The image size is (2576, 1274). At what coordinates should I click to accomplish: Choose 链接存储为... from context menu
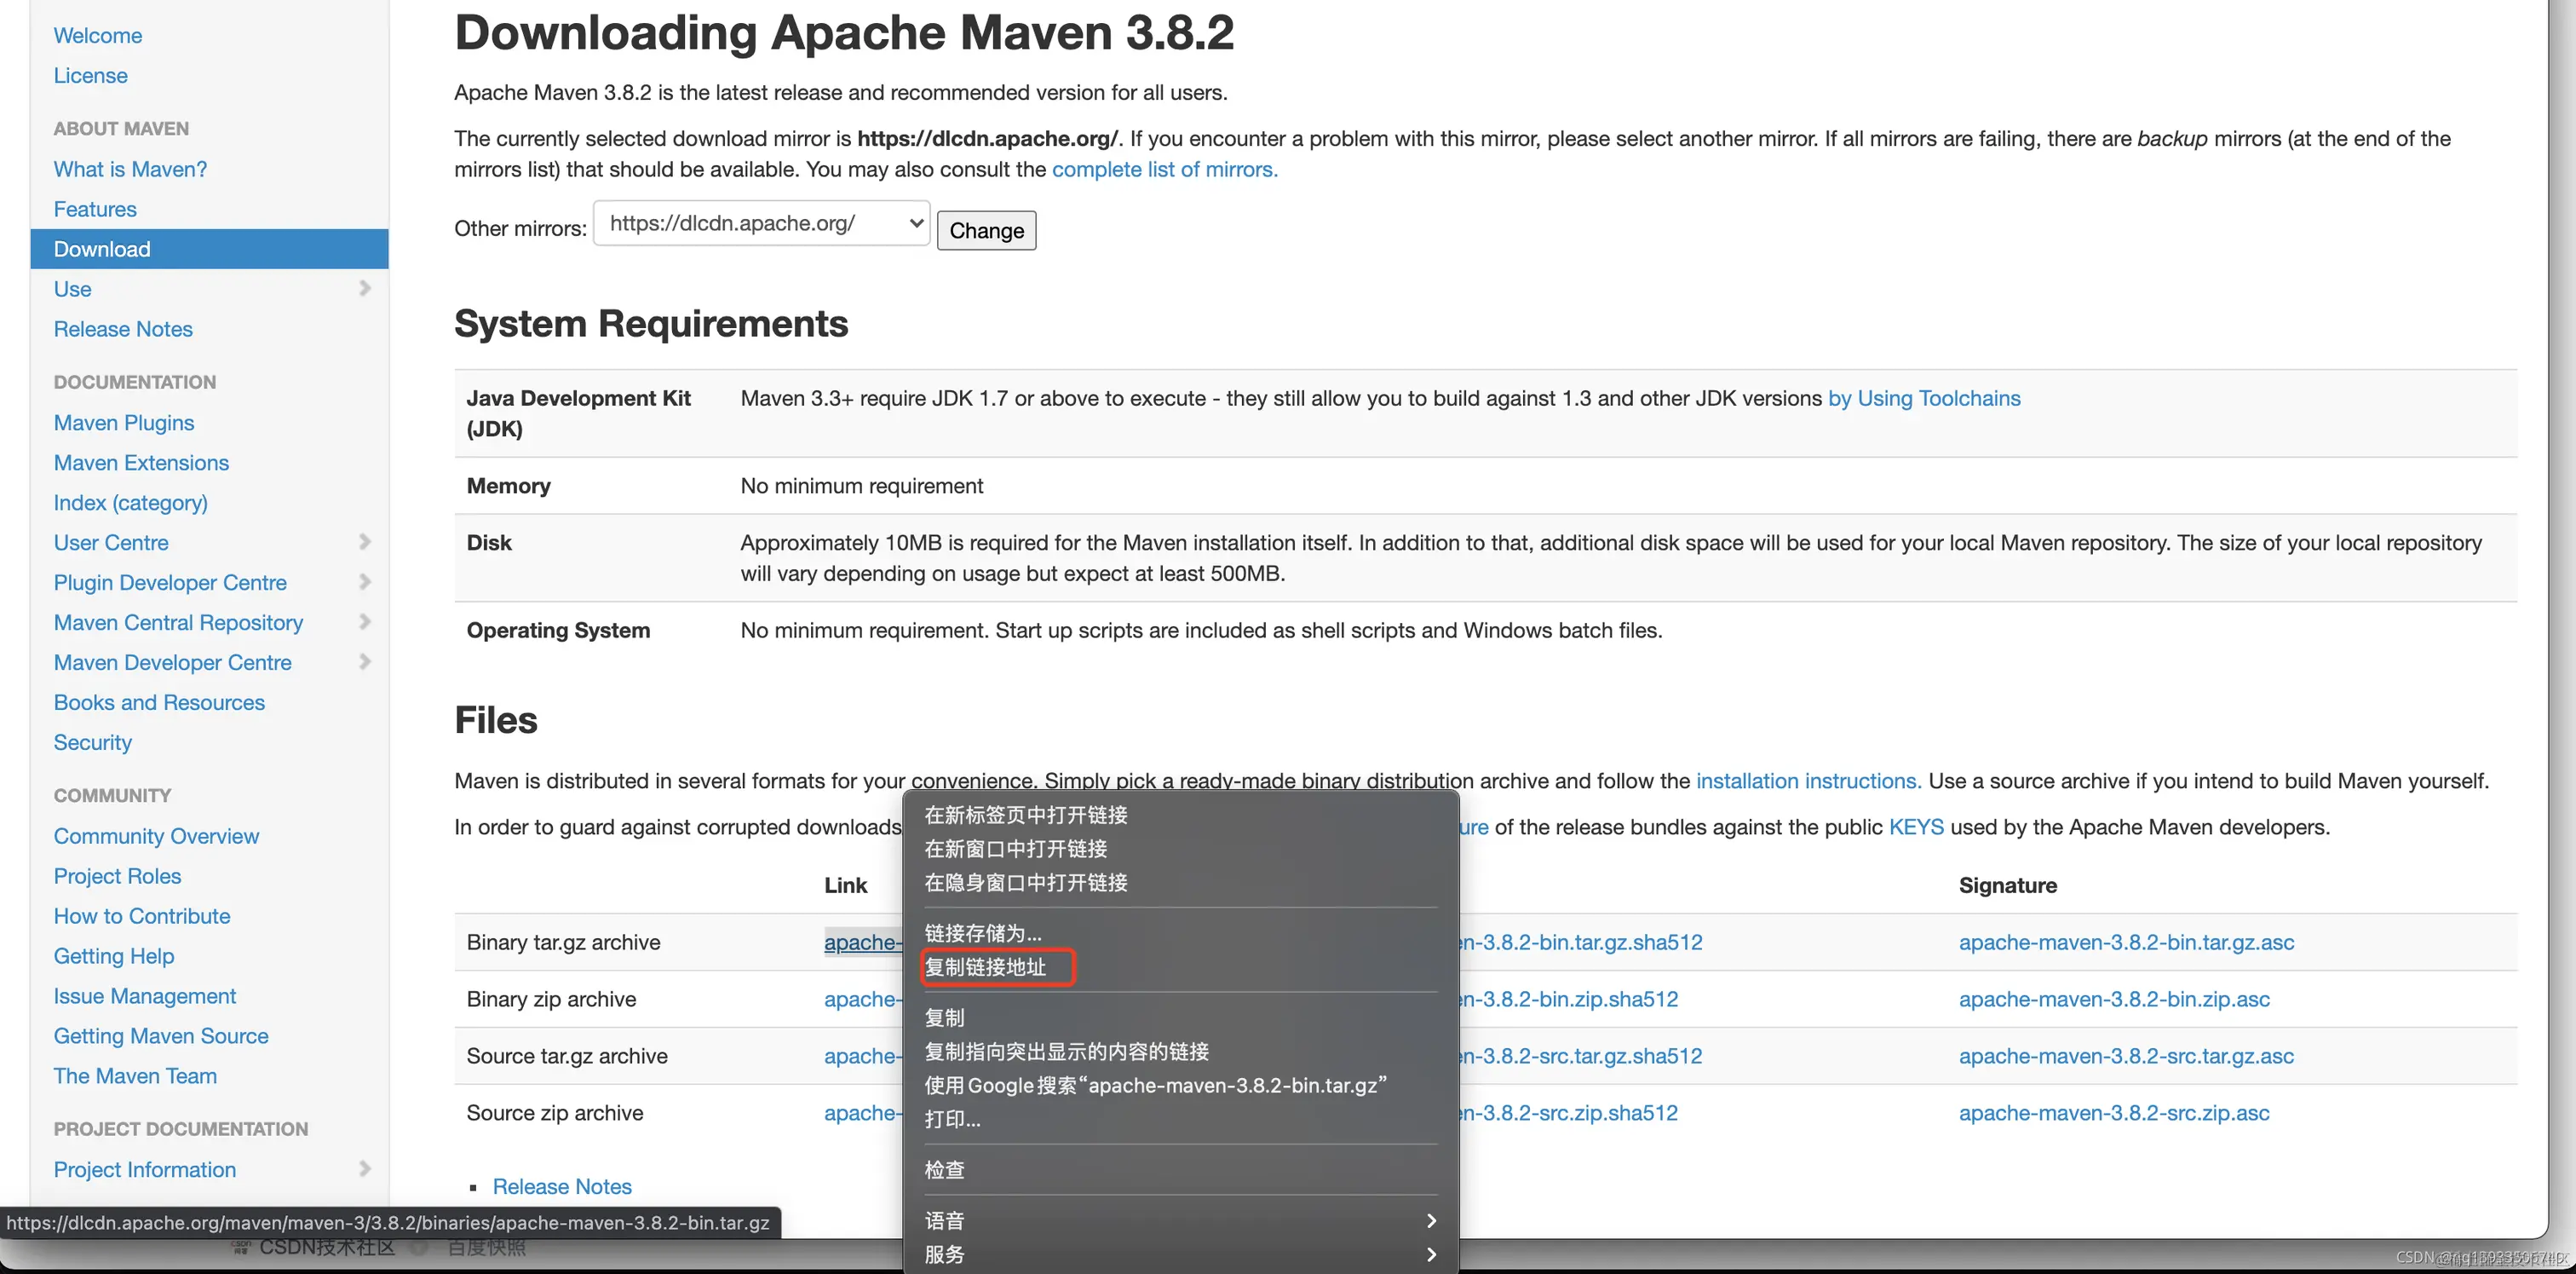coord(983,933)
